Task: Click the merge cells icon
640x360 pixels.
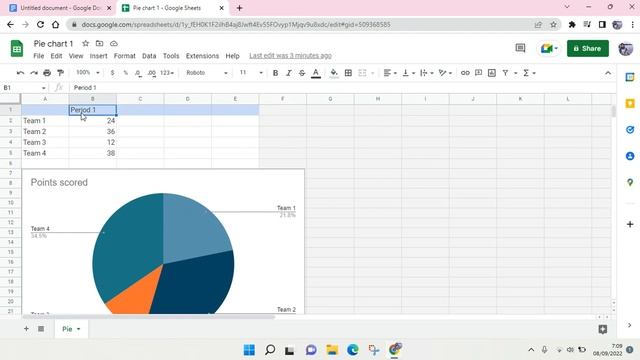Action: (x=362, y=73)
